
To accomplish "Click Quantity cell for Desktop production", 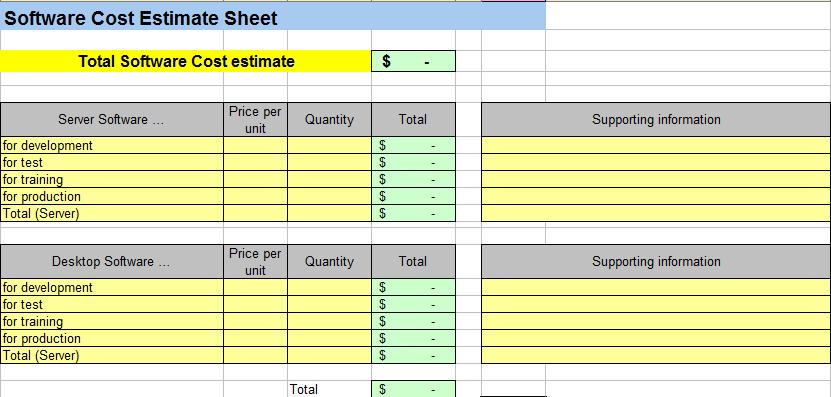I will click(329, 338).
